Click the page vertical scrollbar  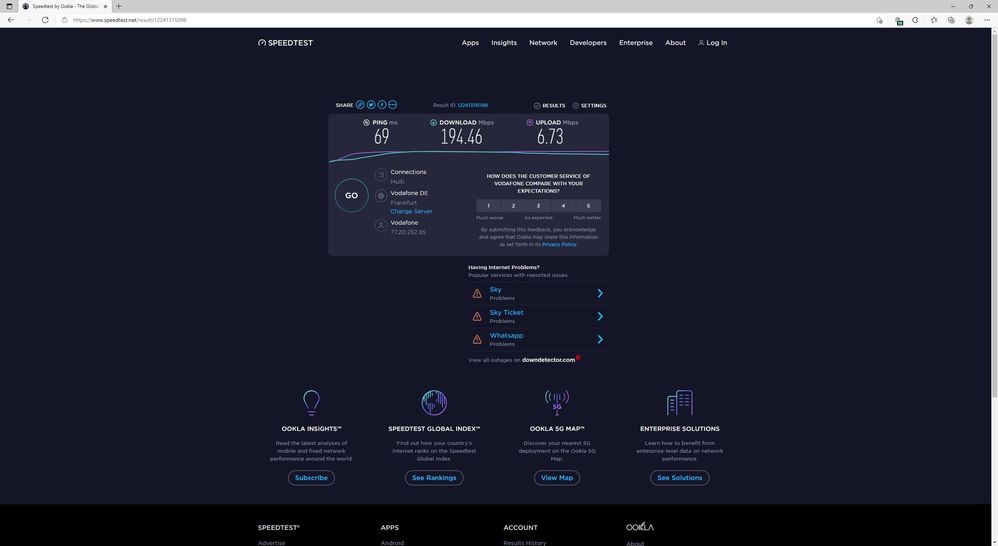(x=994, y=216)
